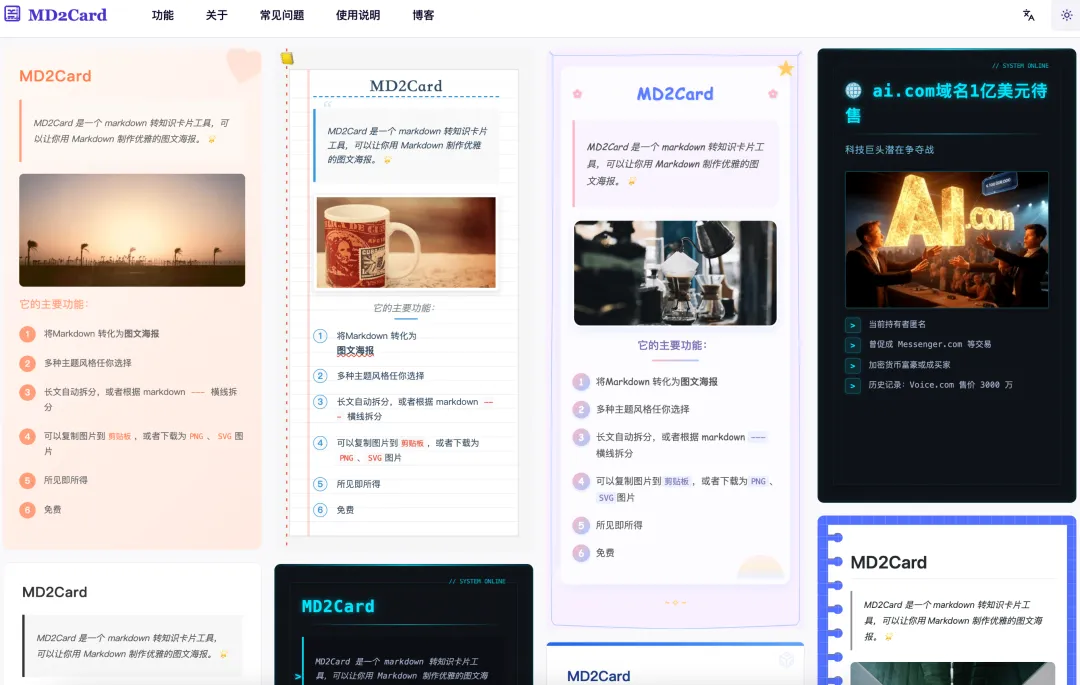1080x685 pixels.
Task: Click circled number 2 on notebook card
Action: pos(320,376)
